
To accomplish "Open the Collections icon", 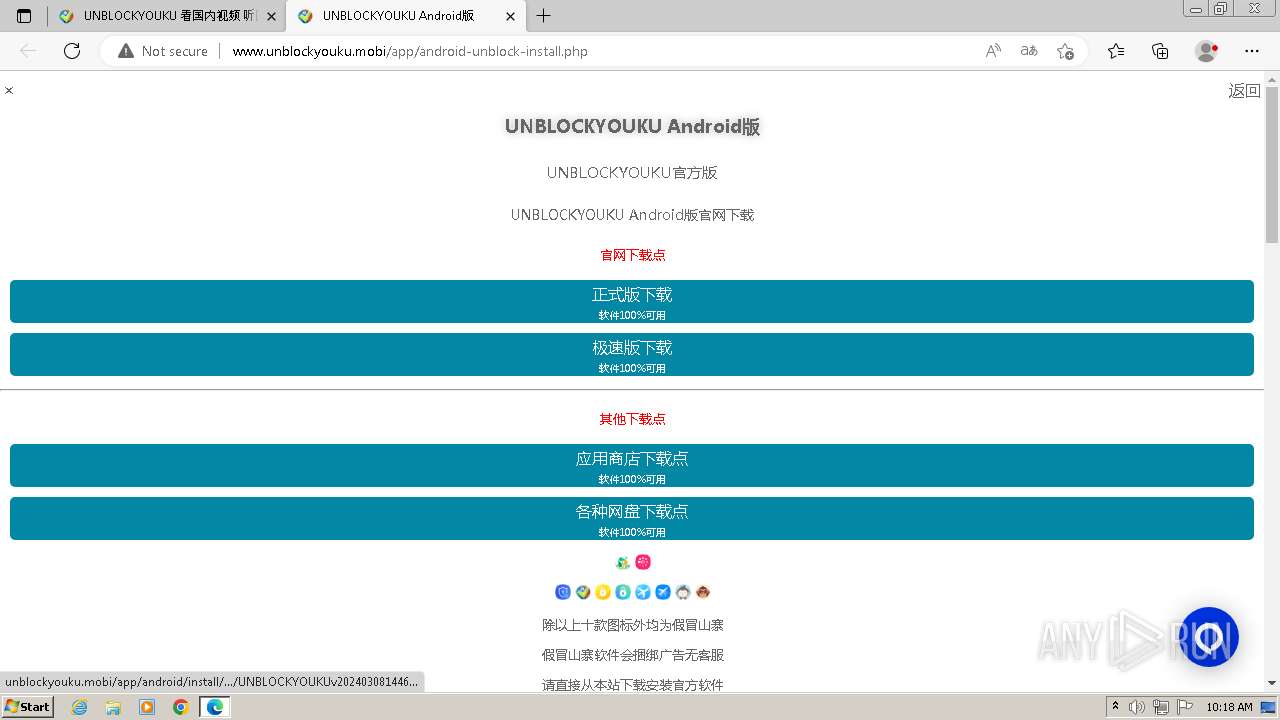I will coord(1160,51).
